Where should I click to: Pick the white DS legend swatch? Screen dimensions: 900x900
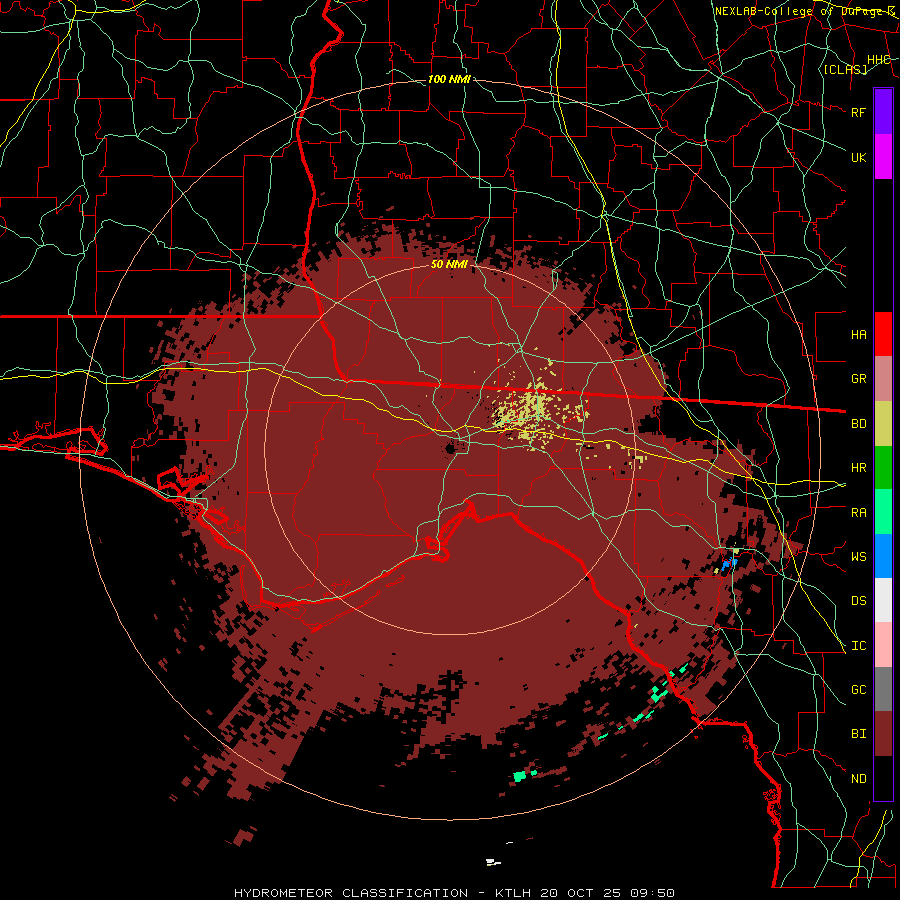(x=883, y=600)
